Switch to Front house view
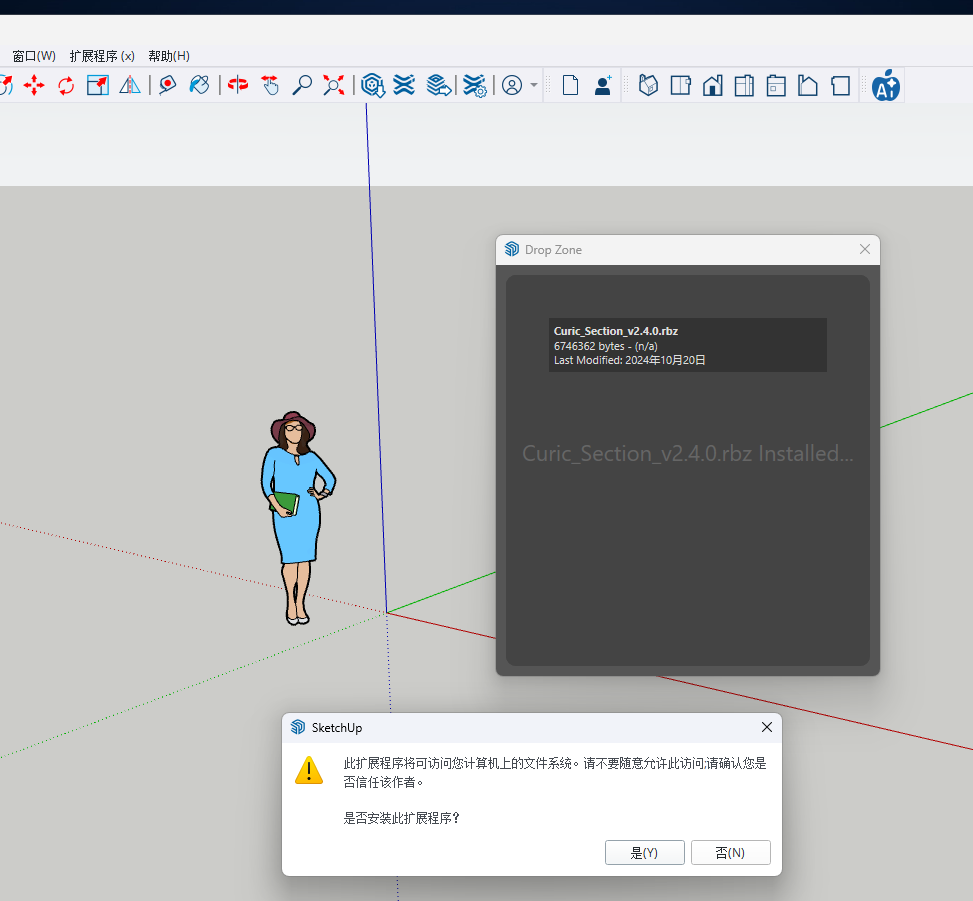Screen dimensions: 973x901 (712, 85)
